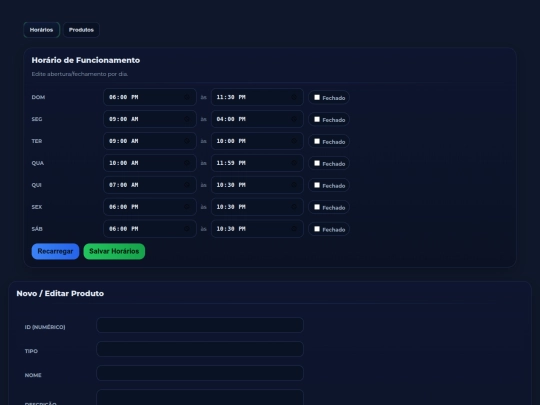The width and height of the screenshot is (540, 405).
Task: Edit TER closing time 10:00 PM
Action: coord(257,141)
